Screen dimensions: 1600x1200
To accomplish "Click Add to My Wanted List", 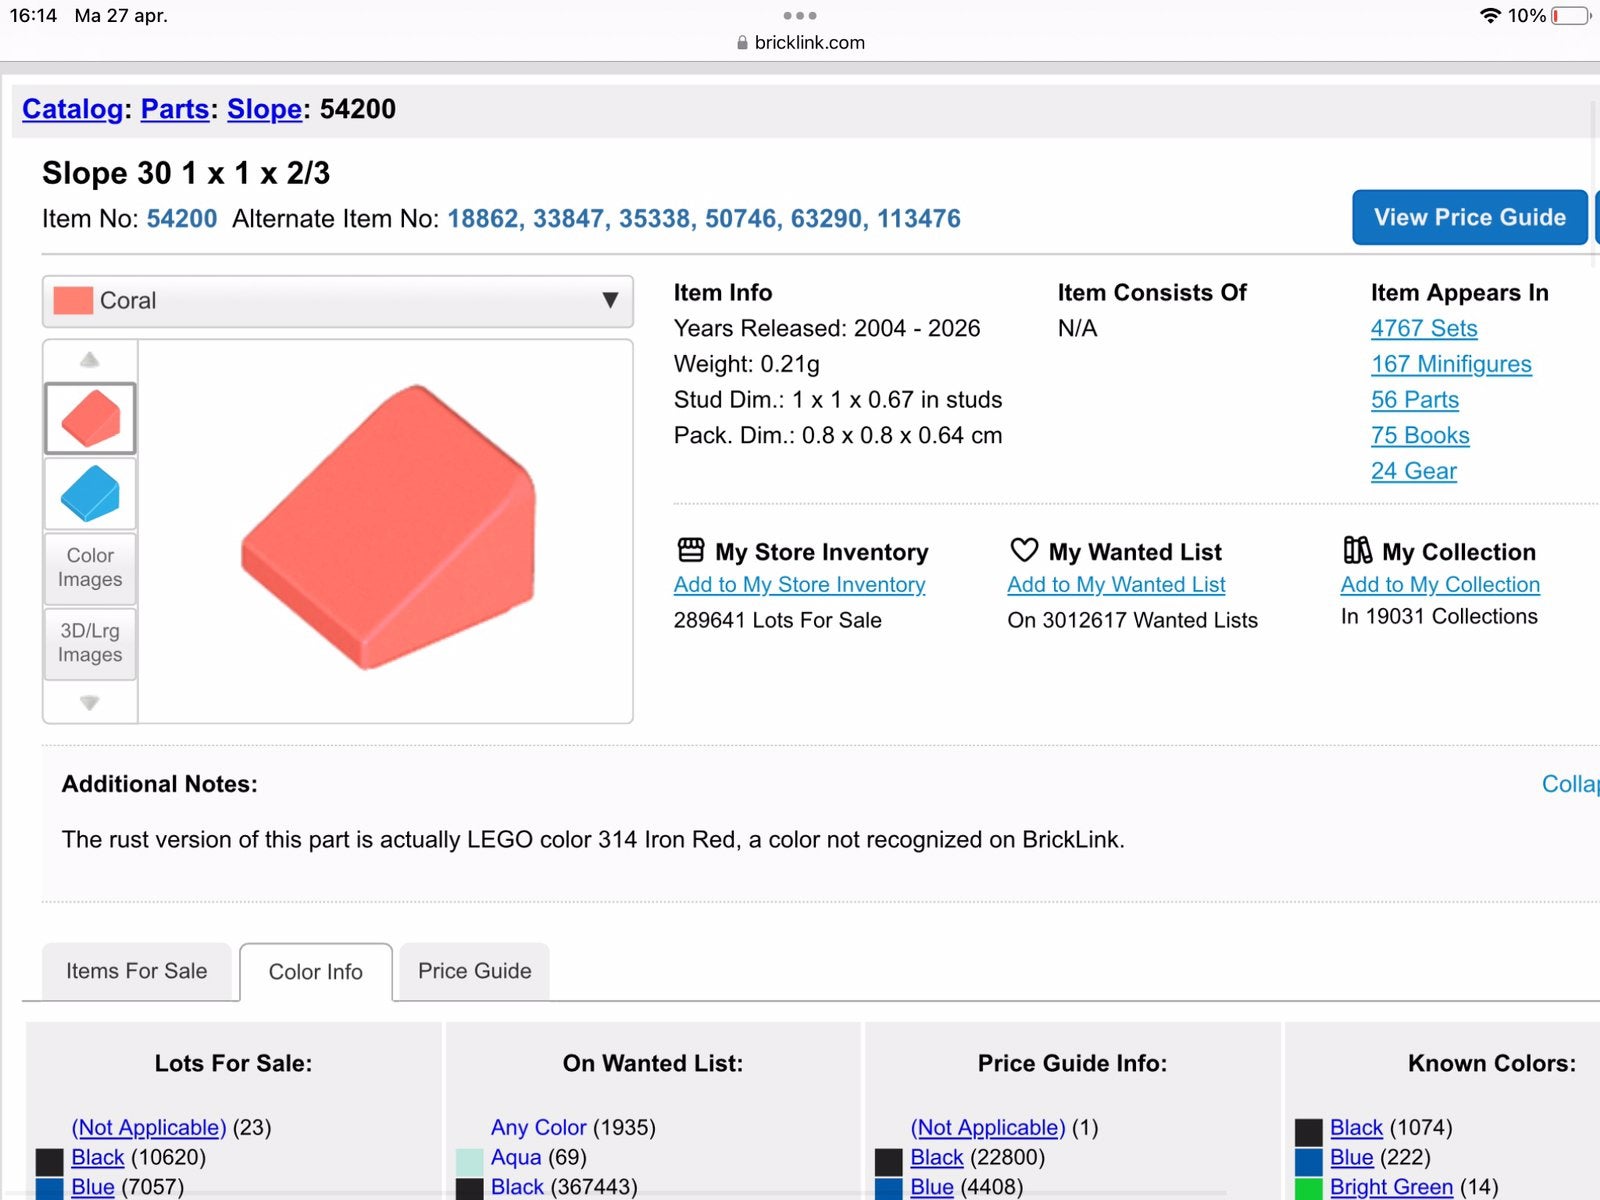I will pyautogui.click(x=1116, y=585).
